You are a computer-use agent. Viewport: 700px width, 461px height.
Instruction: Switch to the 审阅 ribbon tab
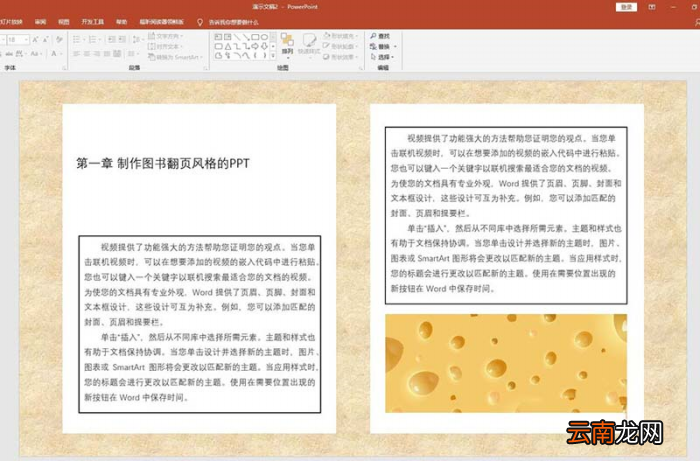[41, 22]
